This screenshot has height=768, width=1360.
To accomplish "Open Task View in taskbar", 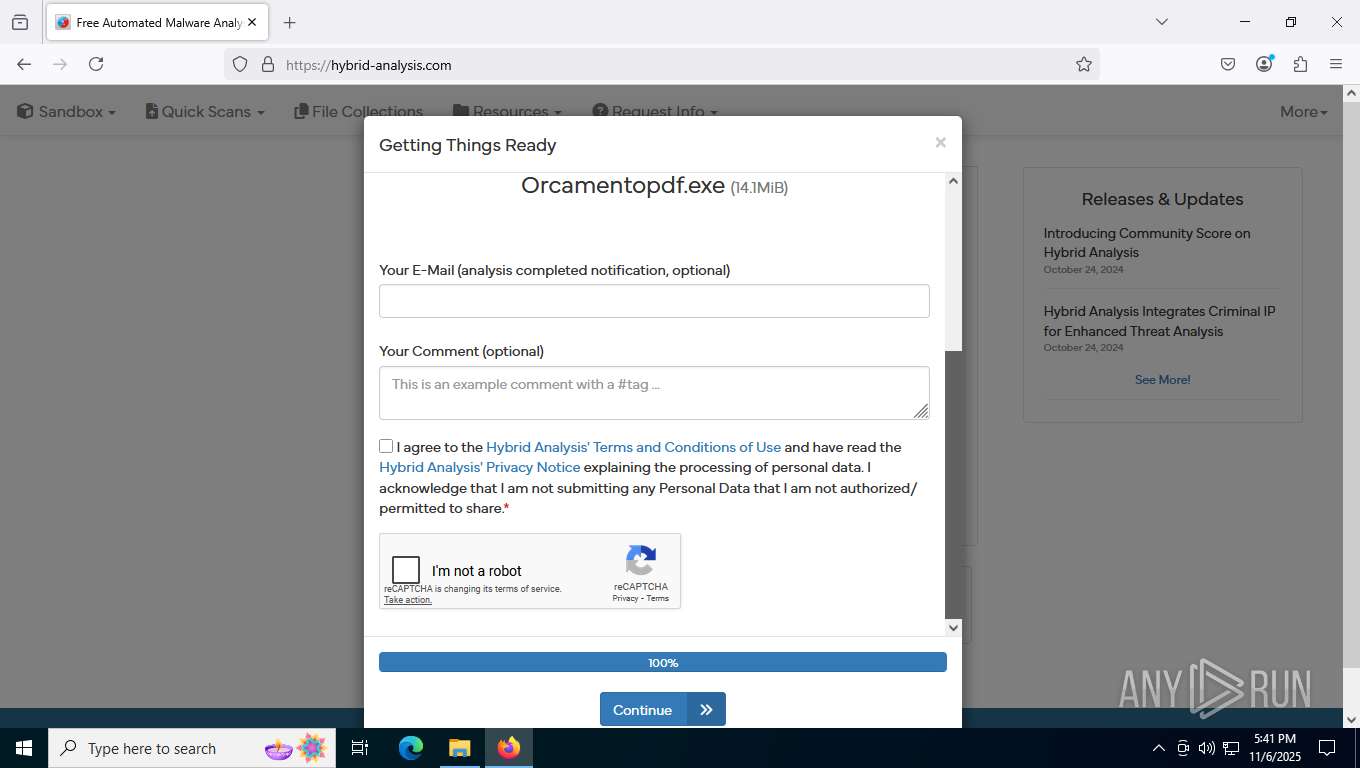I will (360, 748).
